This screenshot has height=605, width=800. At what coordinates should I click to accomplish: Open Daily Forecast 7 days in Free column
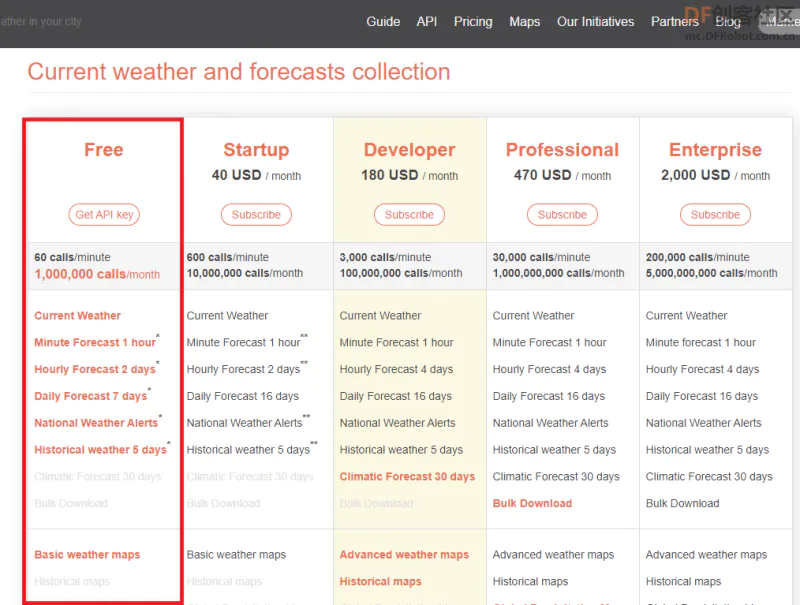coord(90,396)
